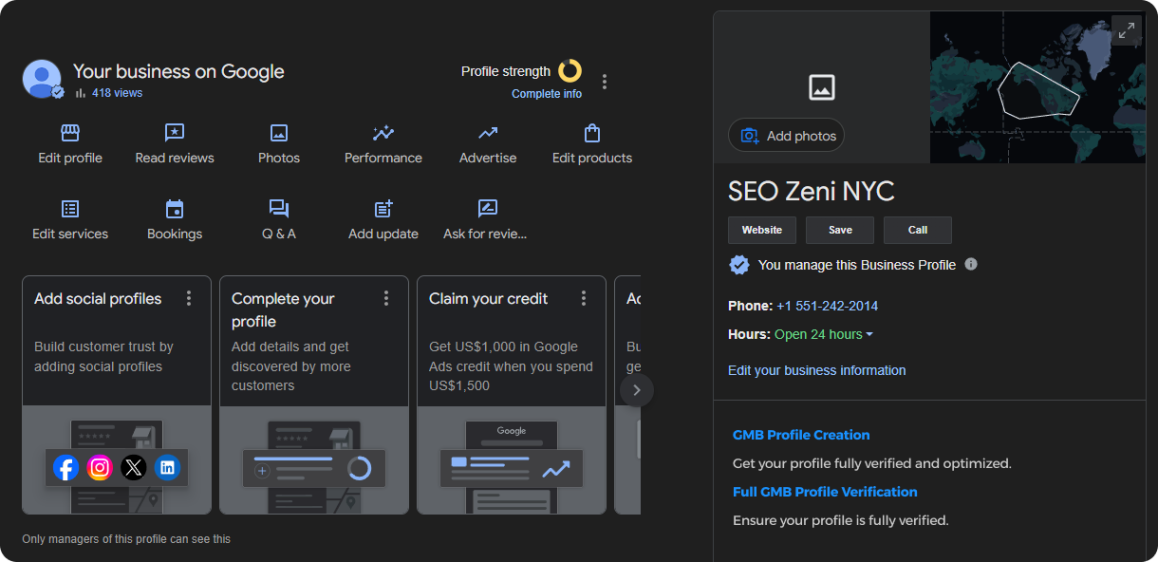Open the Q & A chat icon
The width and height of the screenshot is (1158, 562).
[279, 209]
